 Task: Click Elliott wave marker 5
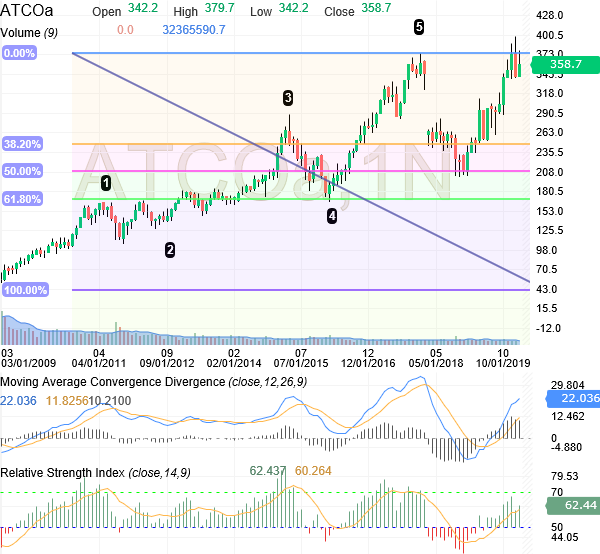click(419, 27)
